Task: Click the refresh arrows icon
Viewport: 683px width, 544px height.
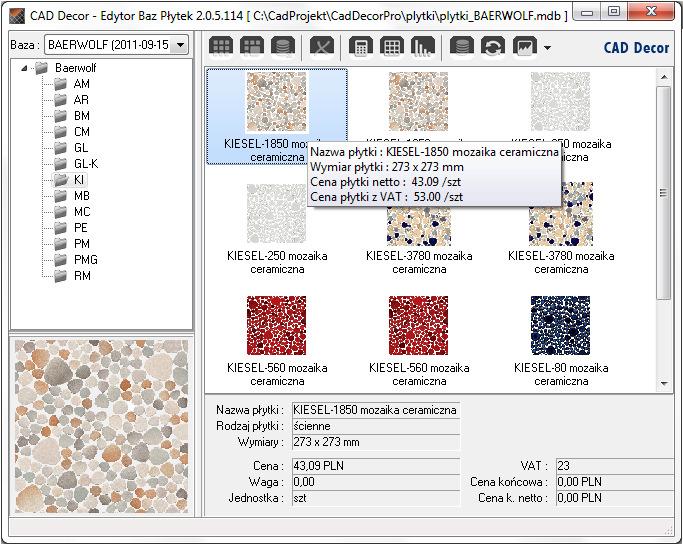Action: (493, 46)
